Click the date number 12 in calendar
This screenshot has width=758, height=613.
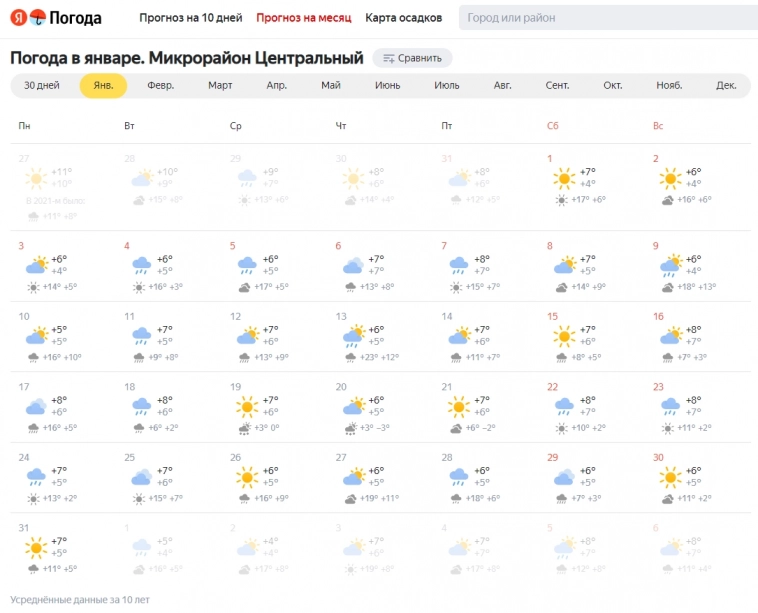click(x=235, y=316)
